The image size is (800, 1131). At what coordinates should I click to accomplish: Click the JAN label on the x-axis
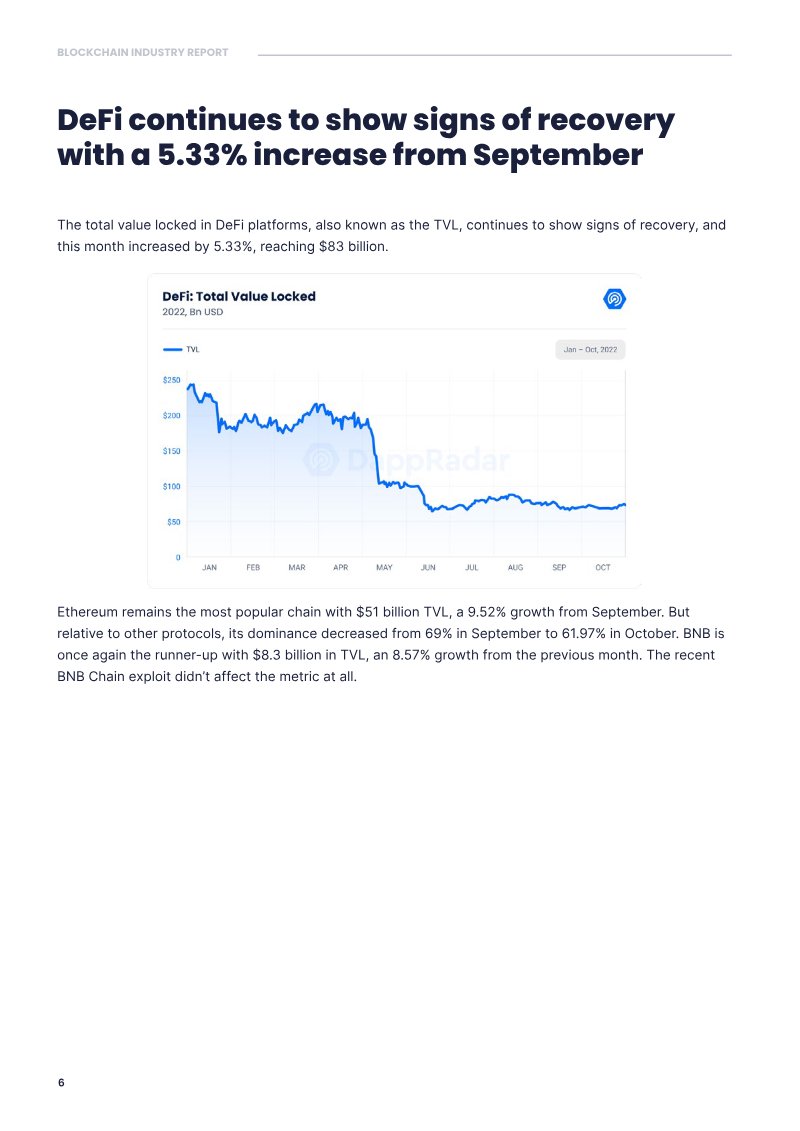click(209, 568)
